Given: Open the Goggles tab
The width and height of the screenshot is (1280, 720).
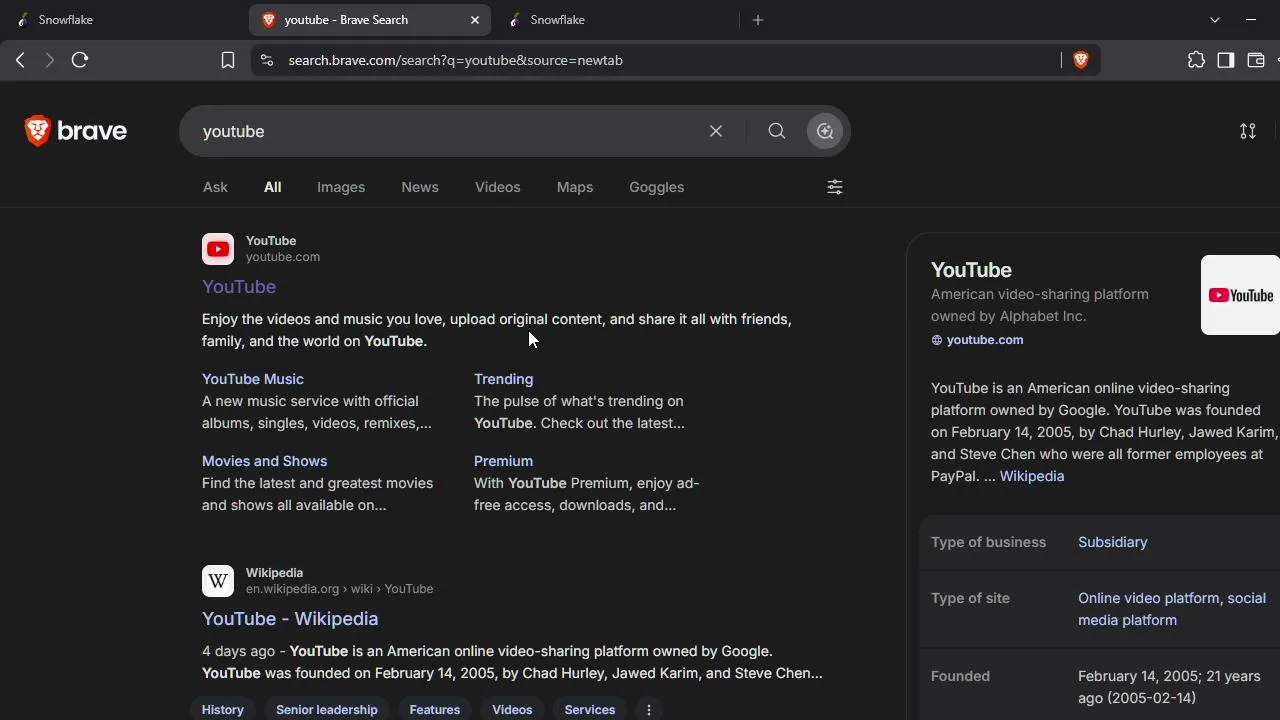Looking at the screenshot, I should (x=657, y=187).
